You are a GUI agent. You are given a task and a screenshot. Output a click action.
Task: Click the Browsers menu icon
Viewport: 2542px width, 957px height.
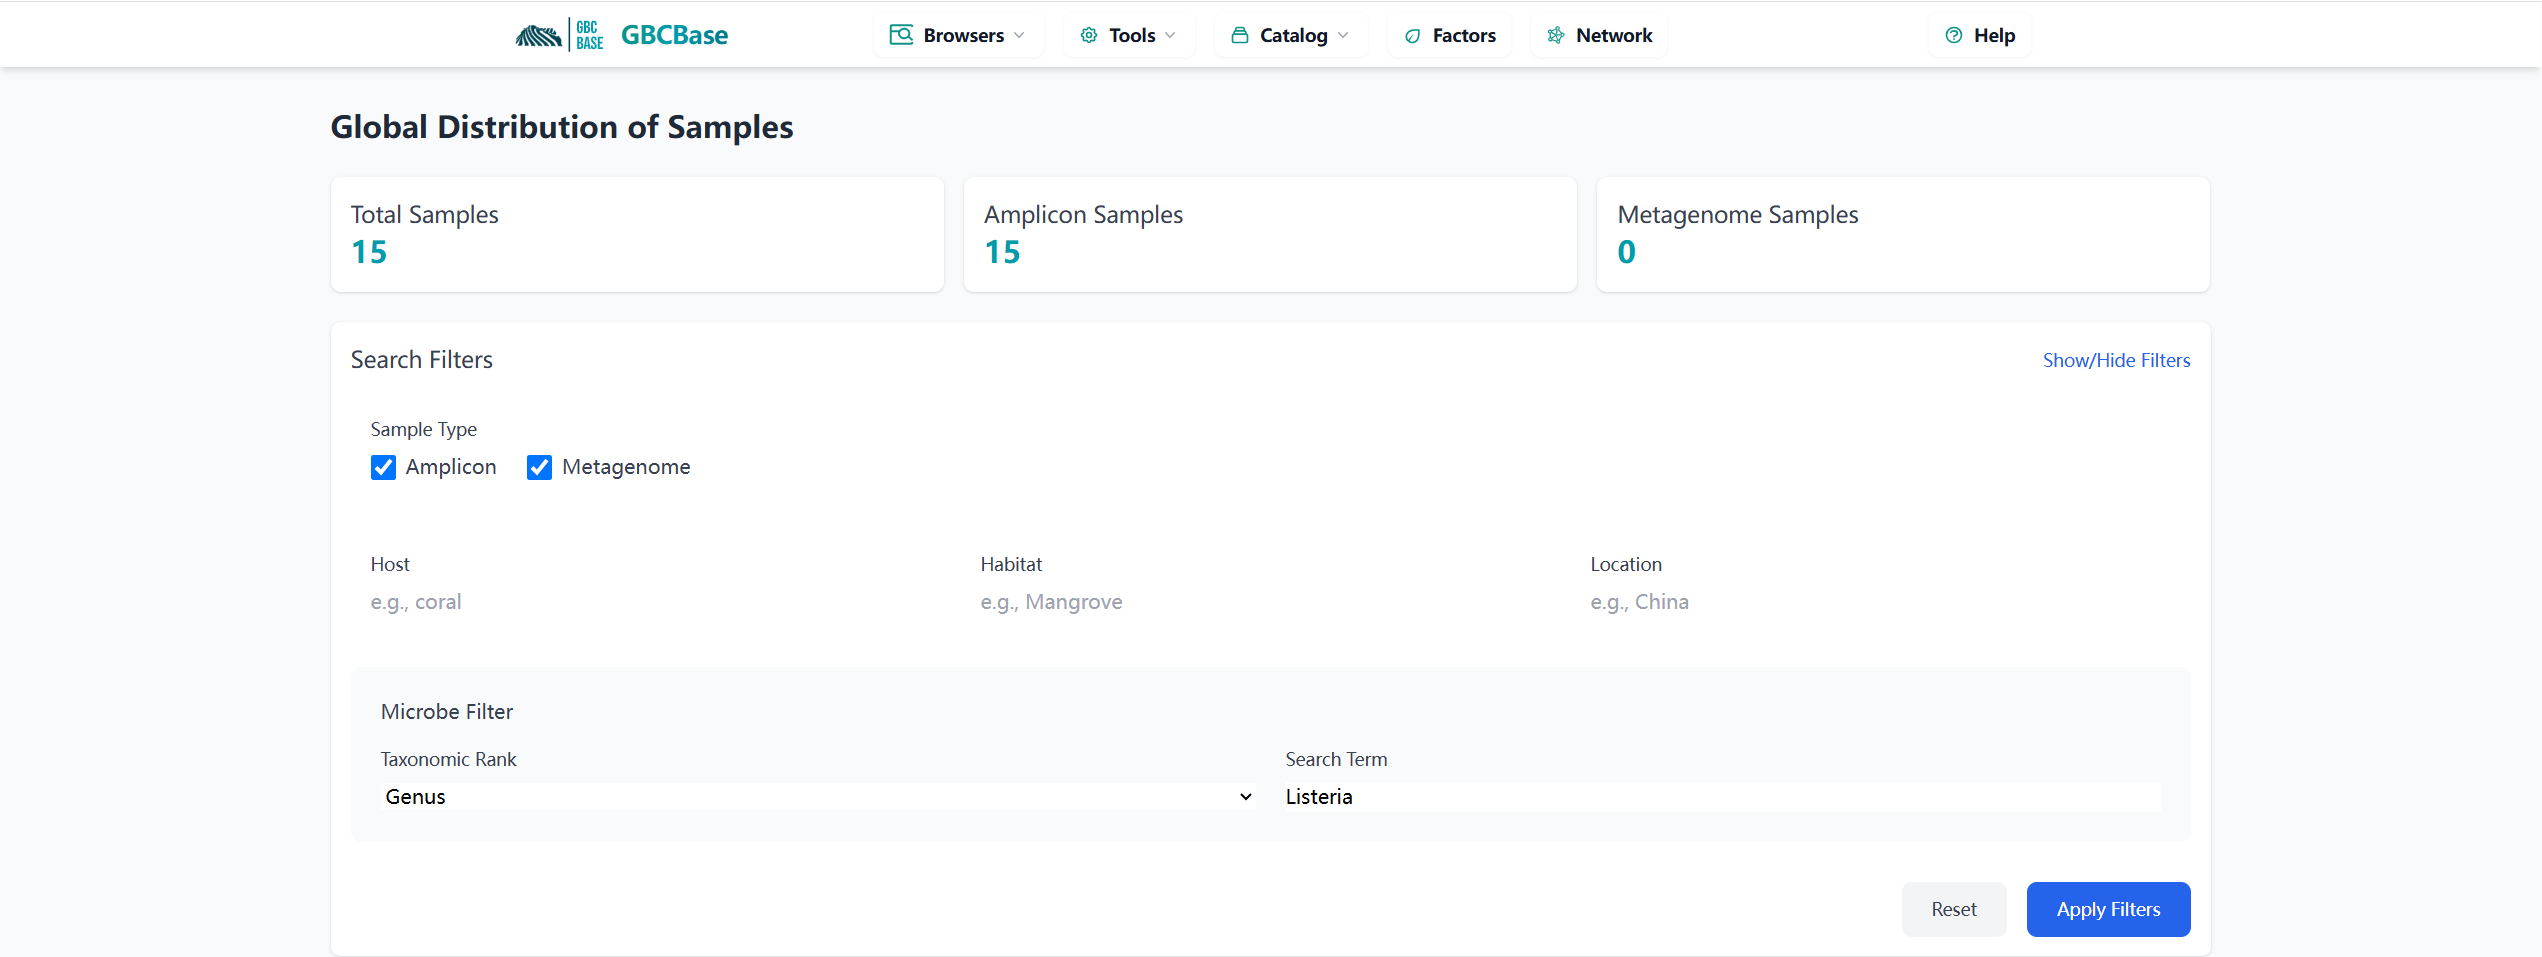[x=901, y=35]
